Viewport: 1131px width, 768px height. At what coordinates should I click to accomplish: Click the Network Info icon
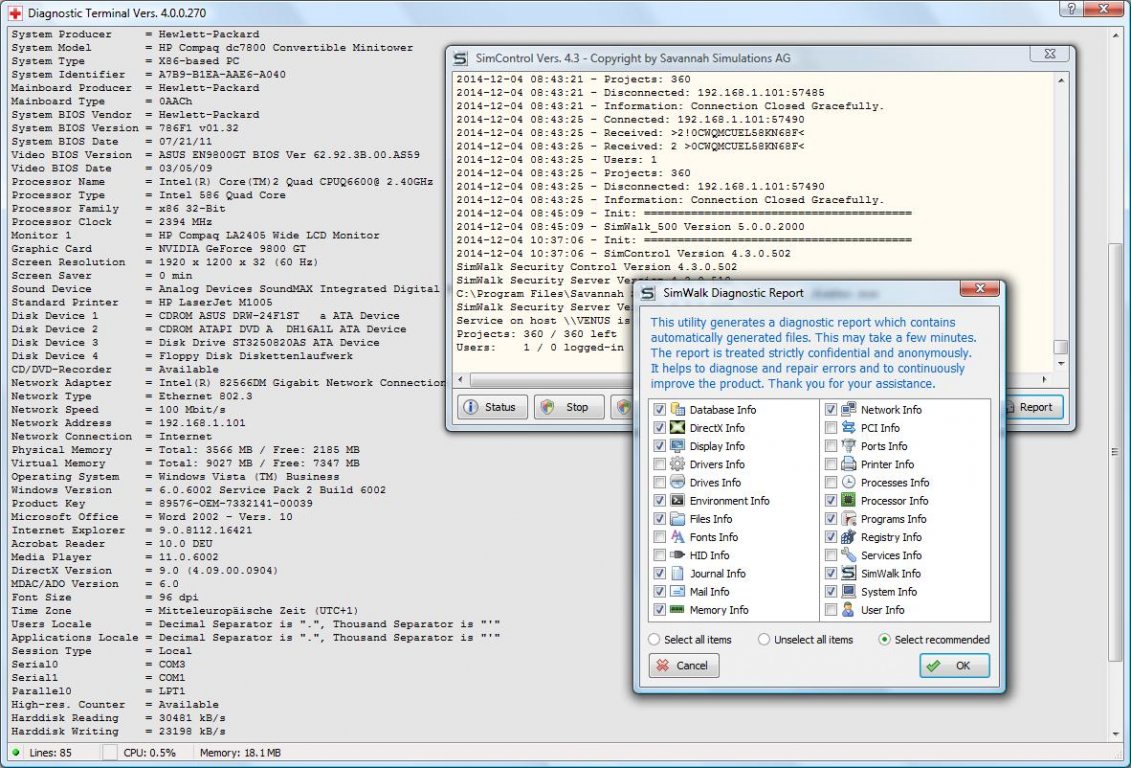(849, 410)
